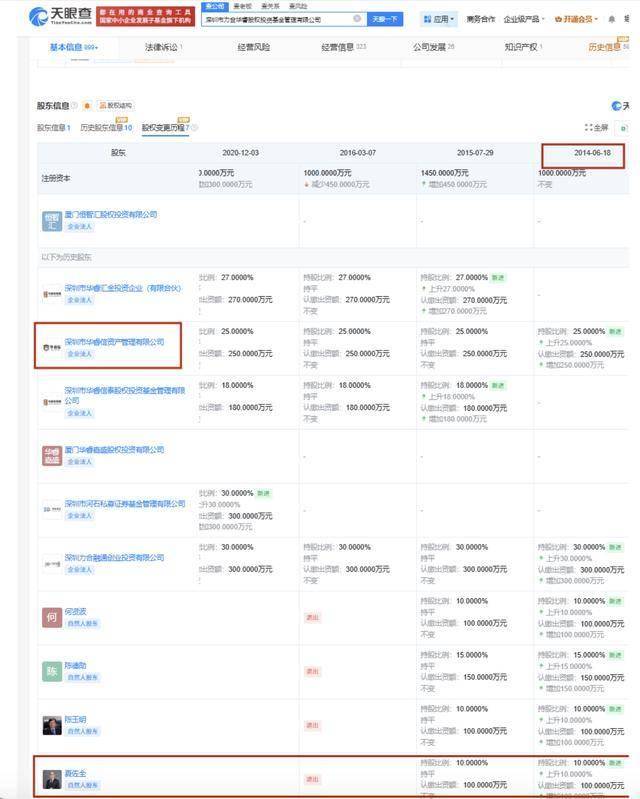Image resolution: width=640 pixels, height=799 pixels.
Task: Switch to the 经营风险 tab
Action: 254,47
